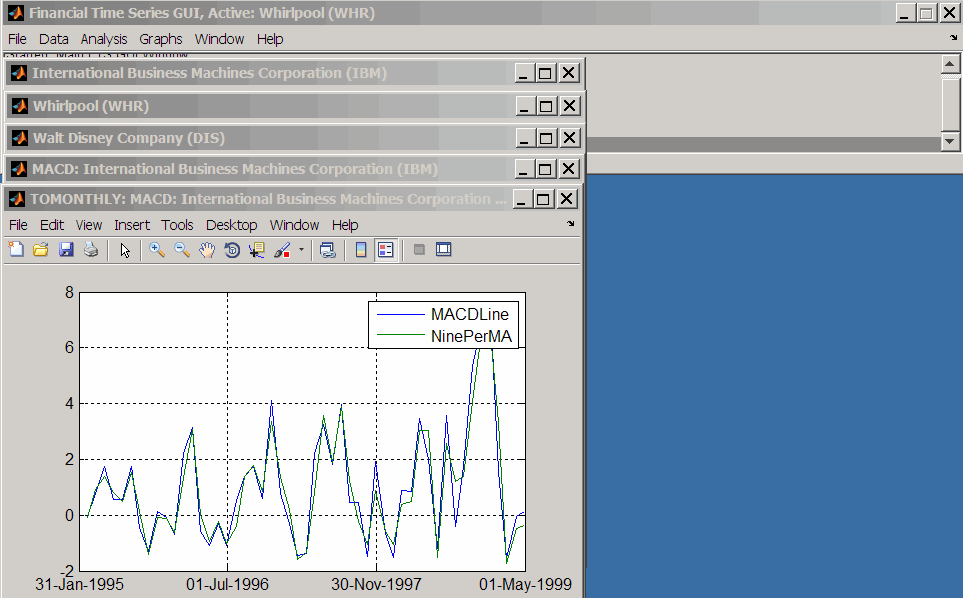Screen dimensions: 963x598
Task: Activate the Pan (hand) tool
Action: click(207, 250)
